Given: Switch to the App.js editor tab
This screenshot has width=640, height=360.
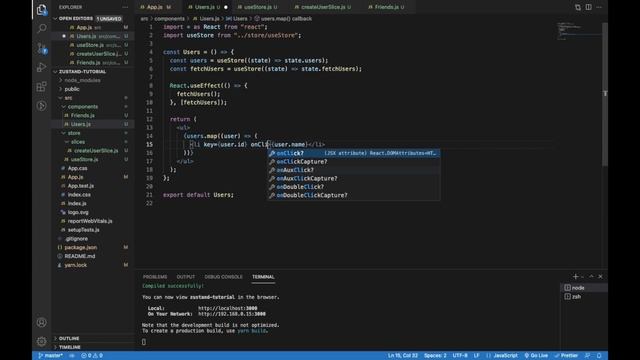Looking at the screenshot, I should point(155,7).
